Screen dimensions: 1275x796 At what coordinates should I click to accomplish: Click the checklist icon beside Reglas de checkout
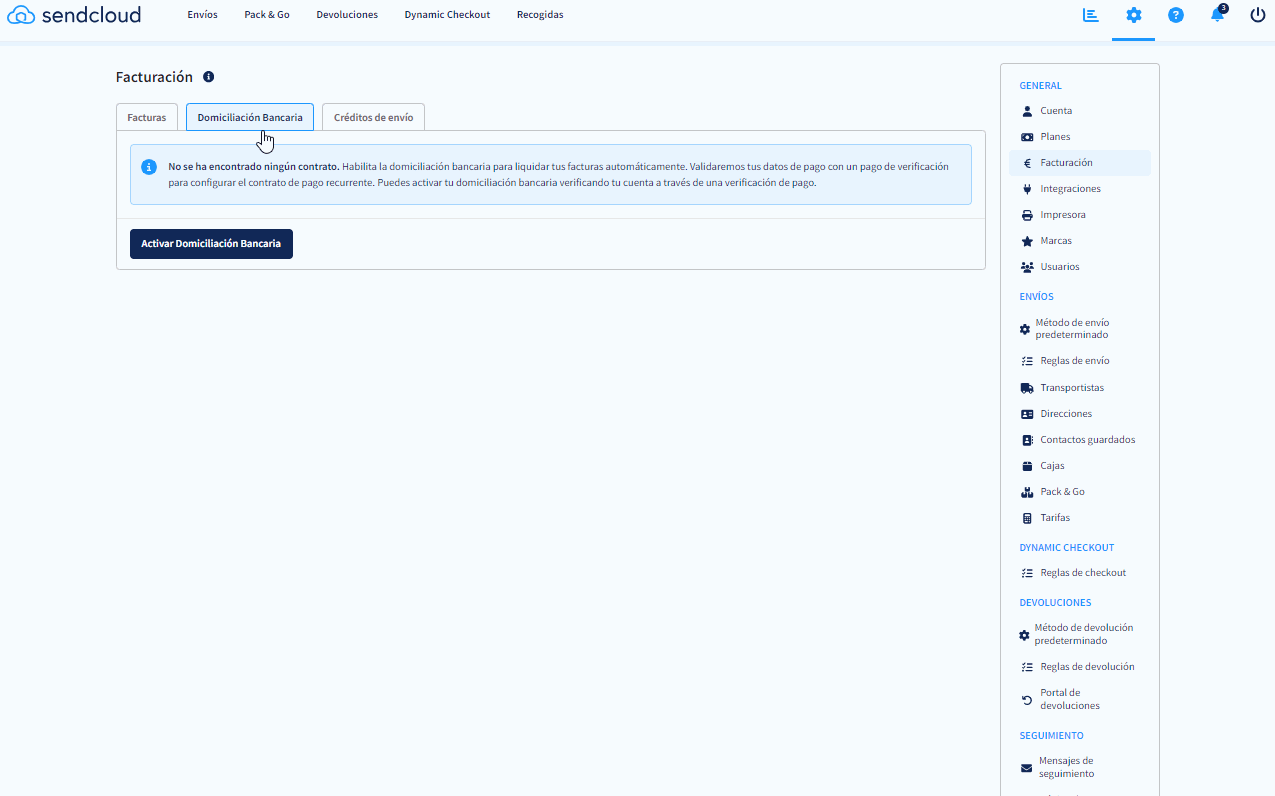point(1027,573)
